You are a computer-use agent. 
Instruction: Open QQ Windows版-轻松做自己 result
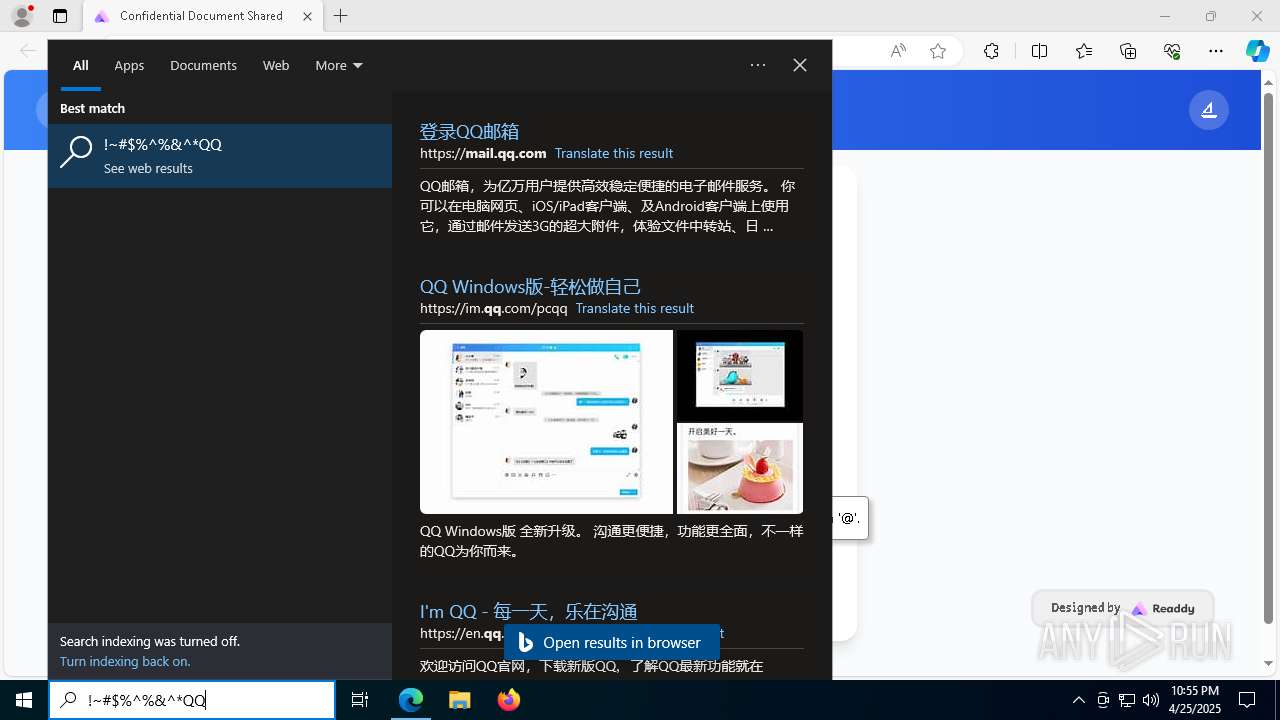530,286
